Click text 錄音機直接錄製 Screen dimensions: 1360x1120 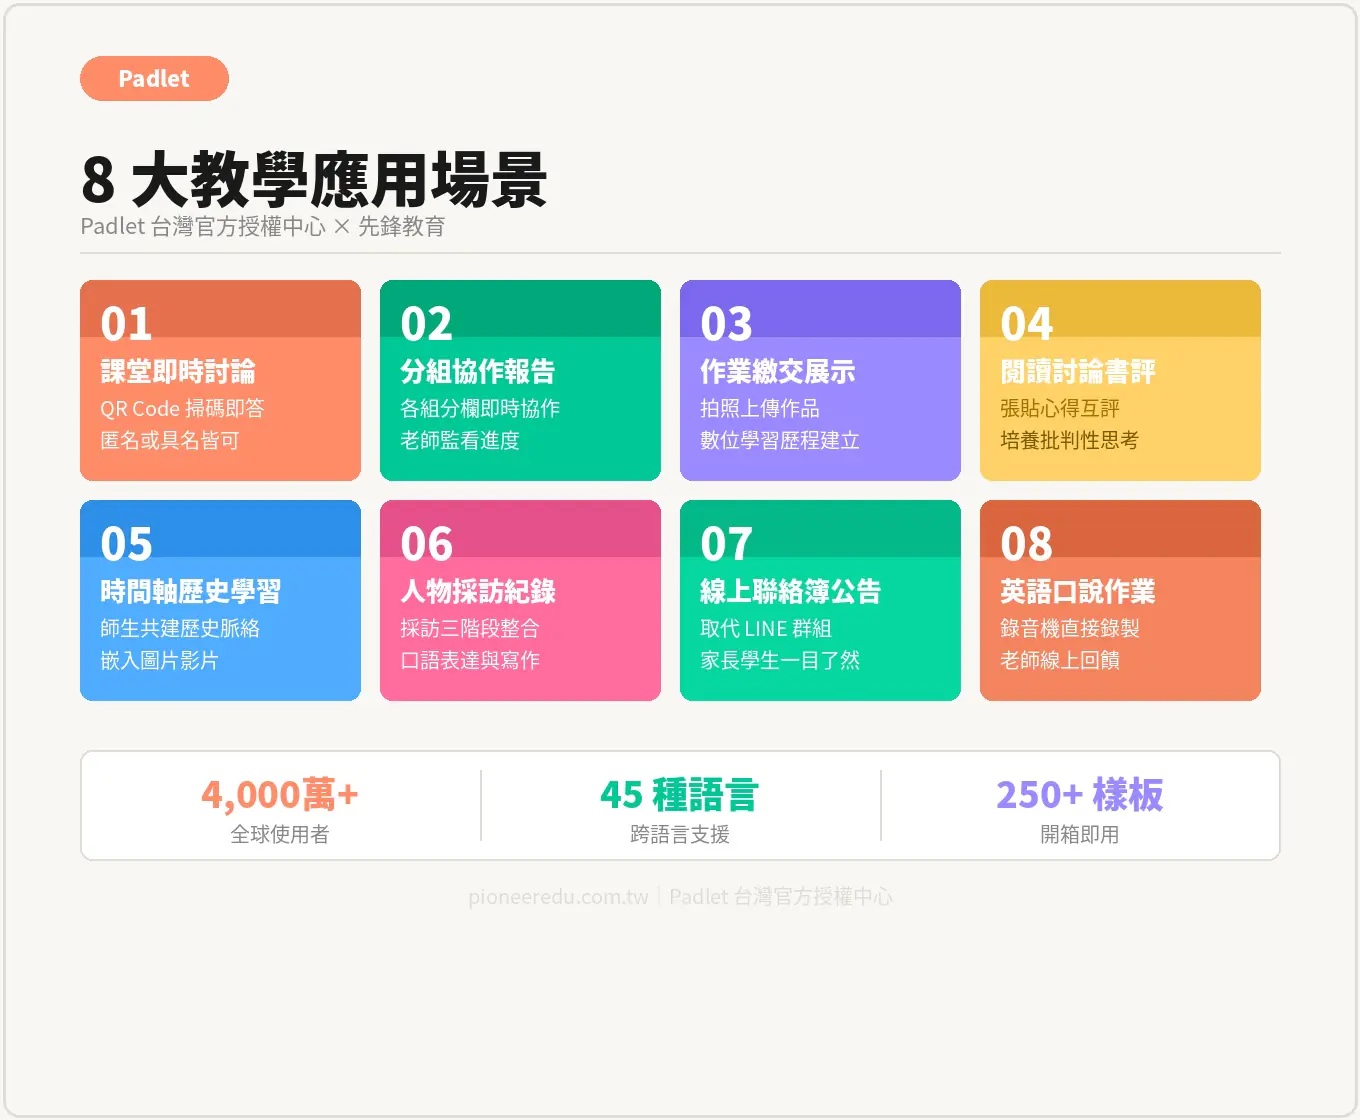click(x=1070, y=629)
